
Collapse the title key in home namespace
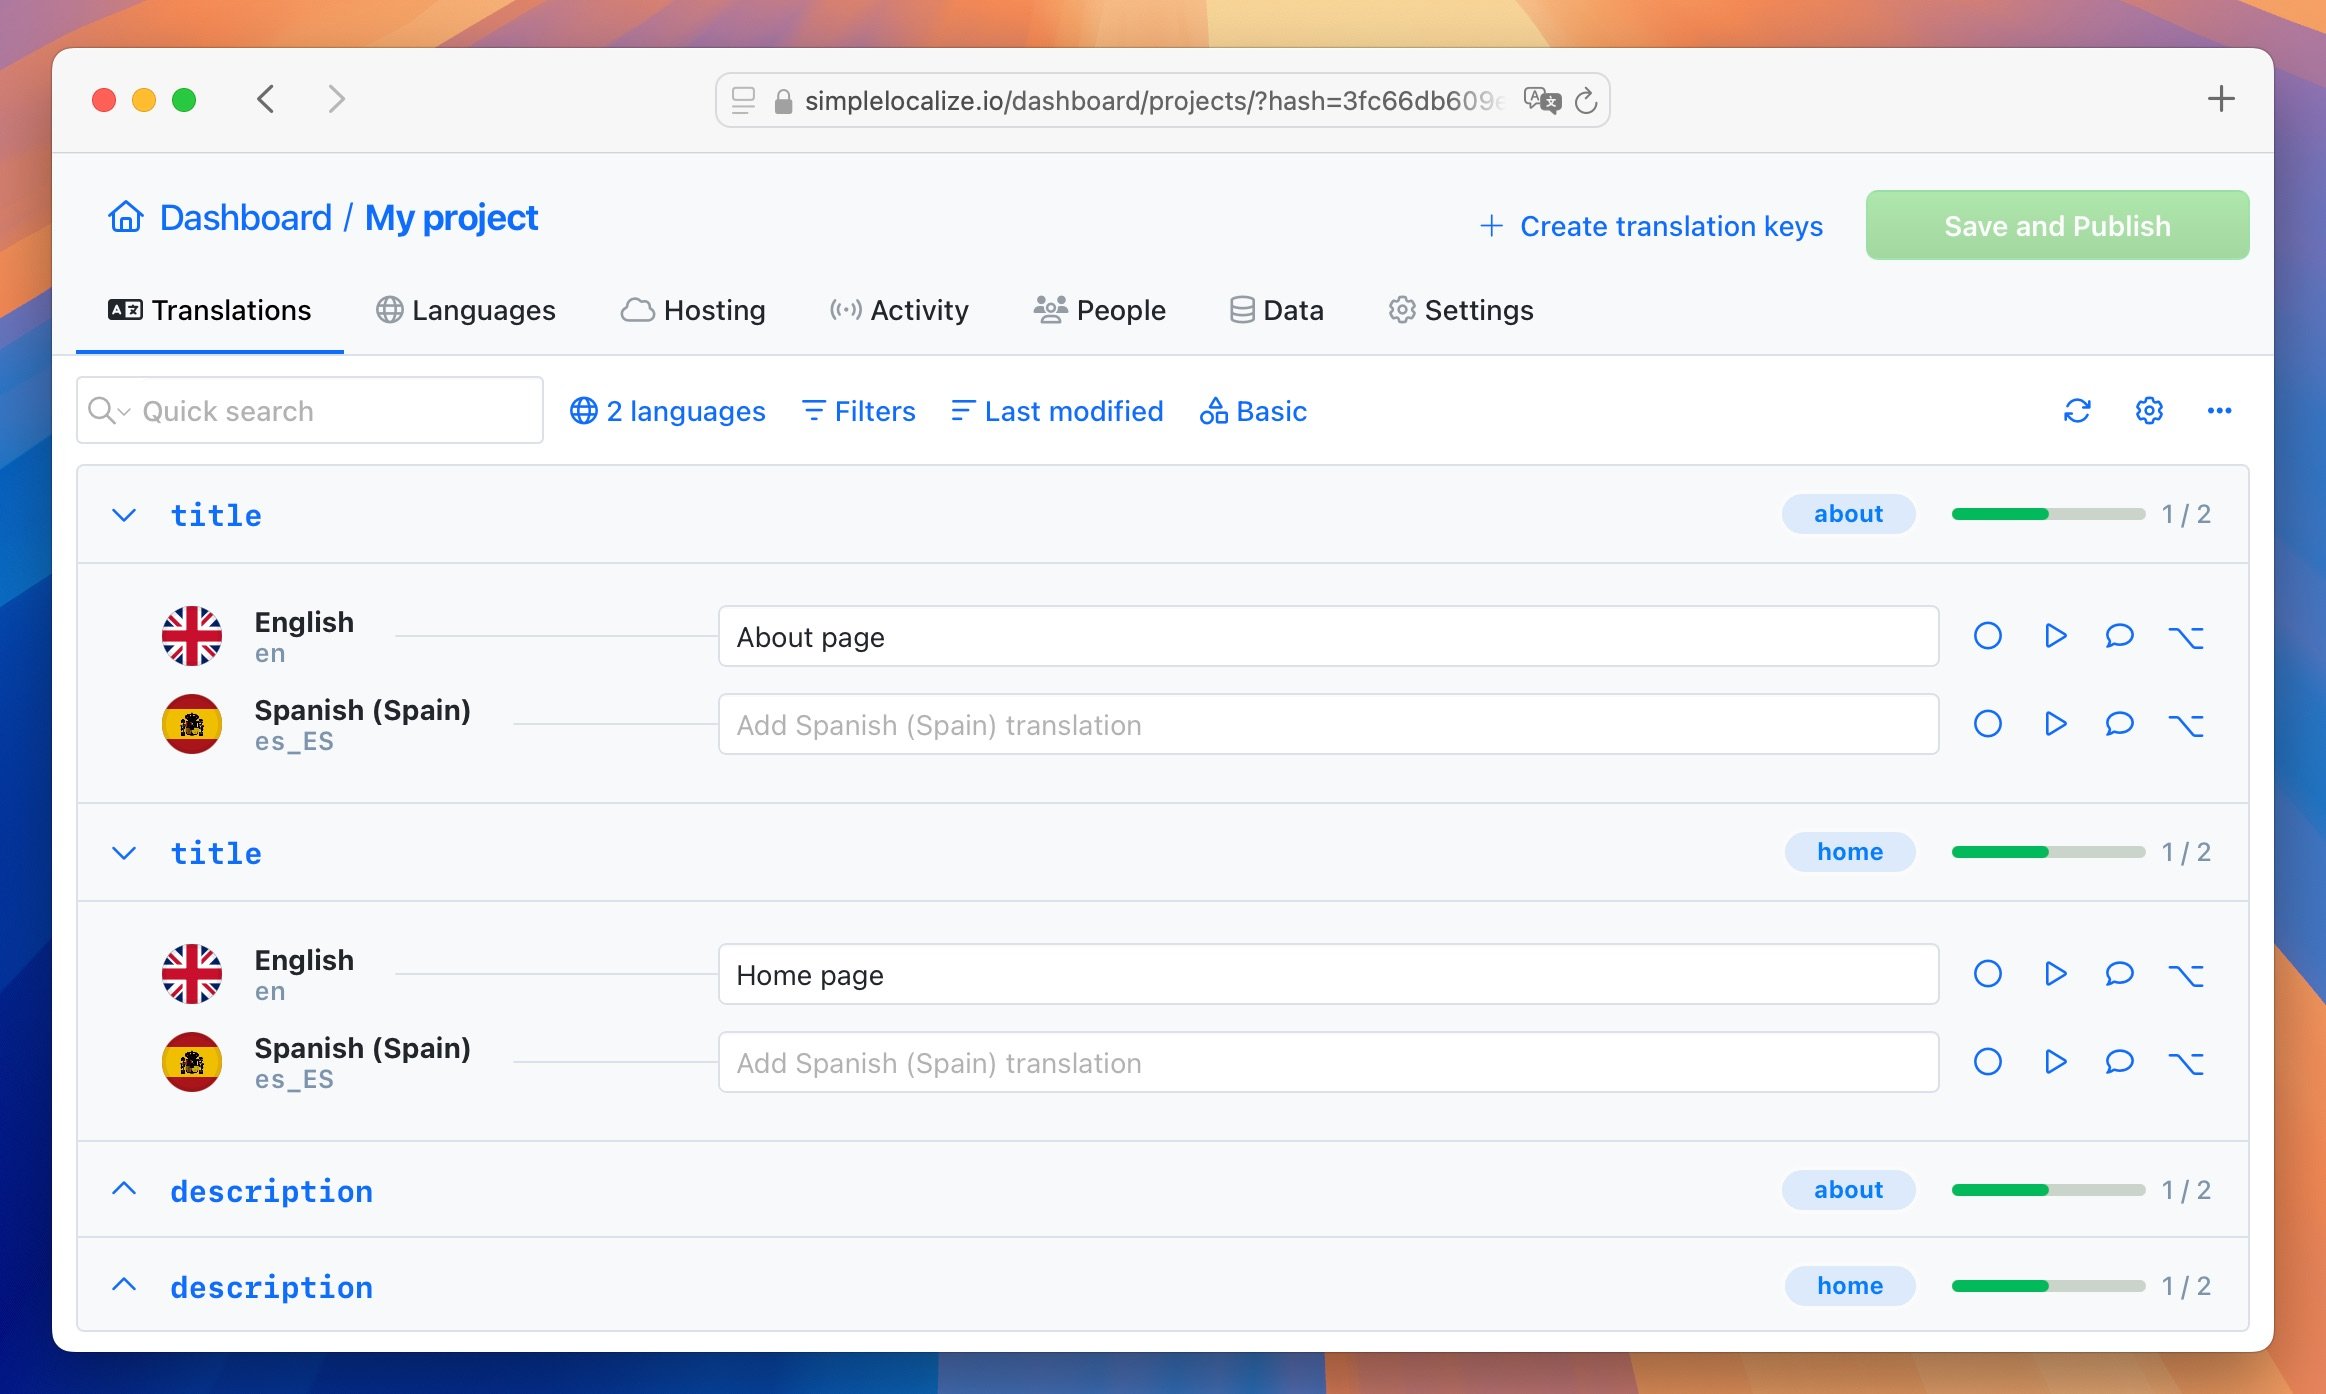pos(124,853)
